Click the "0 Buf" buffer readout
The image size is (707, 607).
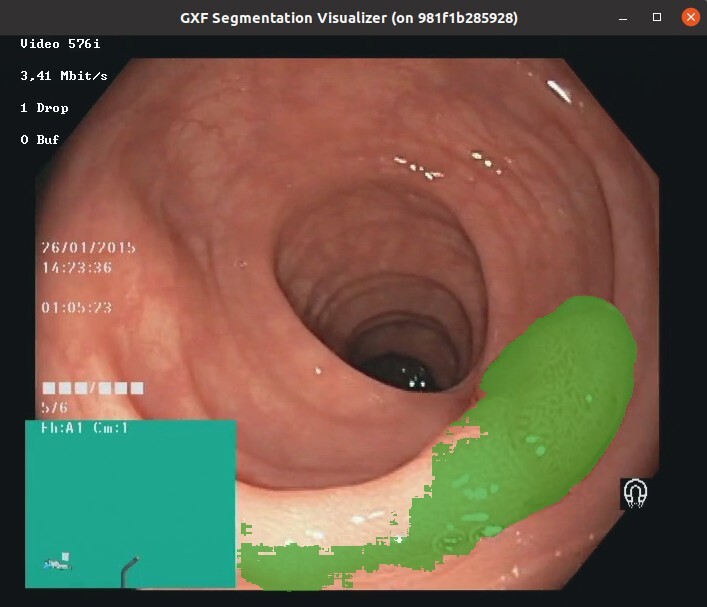coord(40,140)
